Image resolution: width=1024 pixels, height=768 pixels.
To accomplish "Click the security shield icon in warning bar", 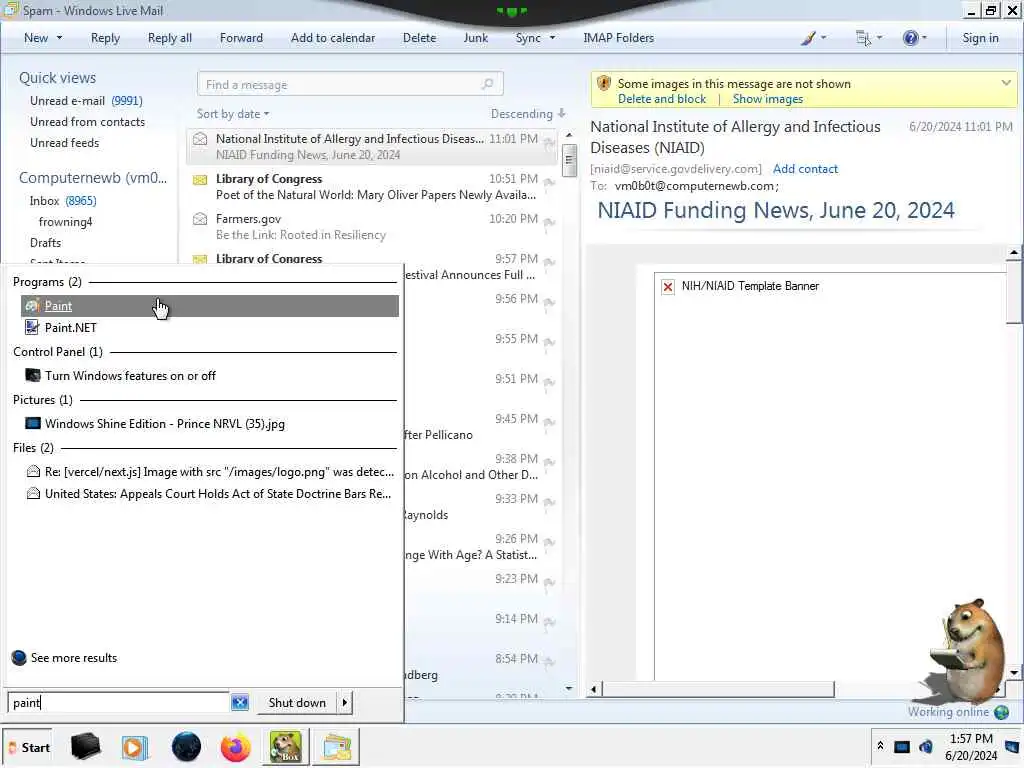I will 604,84.
